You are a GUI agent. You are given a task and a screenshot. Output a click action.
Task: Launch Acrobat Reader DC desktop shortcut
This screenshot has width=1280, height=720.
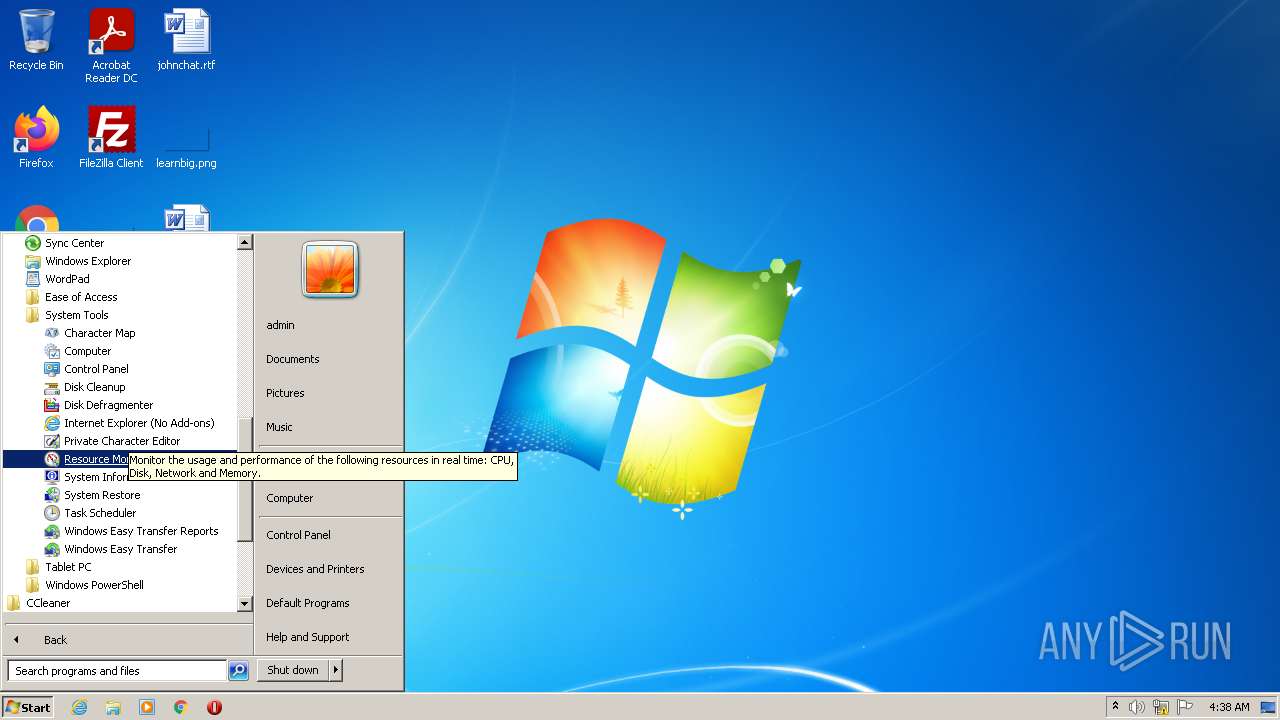(x=111, y=46)
